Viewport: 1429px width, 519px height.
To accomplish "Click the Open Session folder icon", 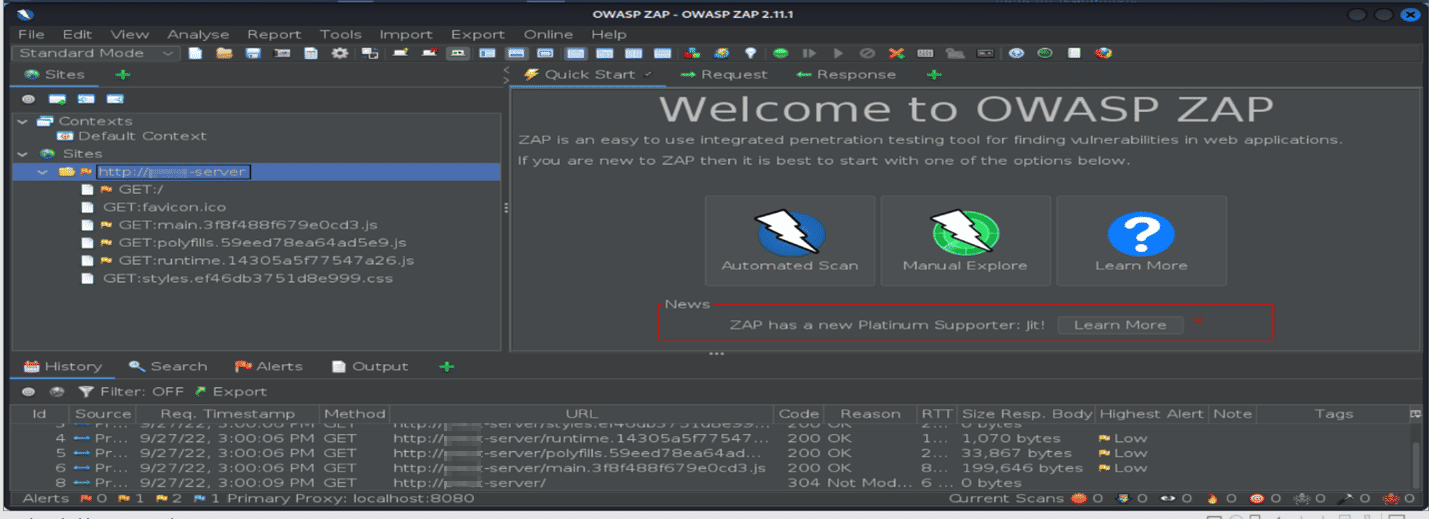I will pos(224,53).
